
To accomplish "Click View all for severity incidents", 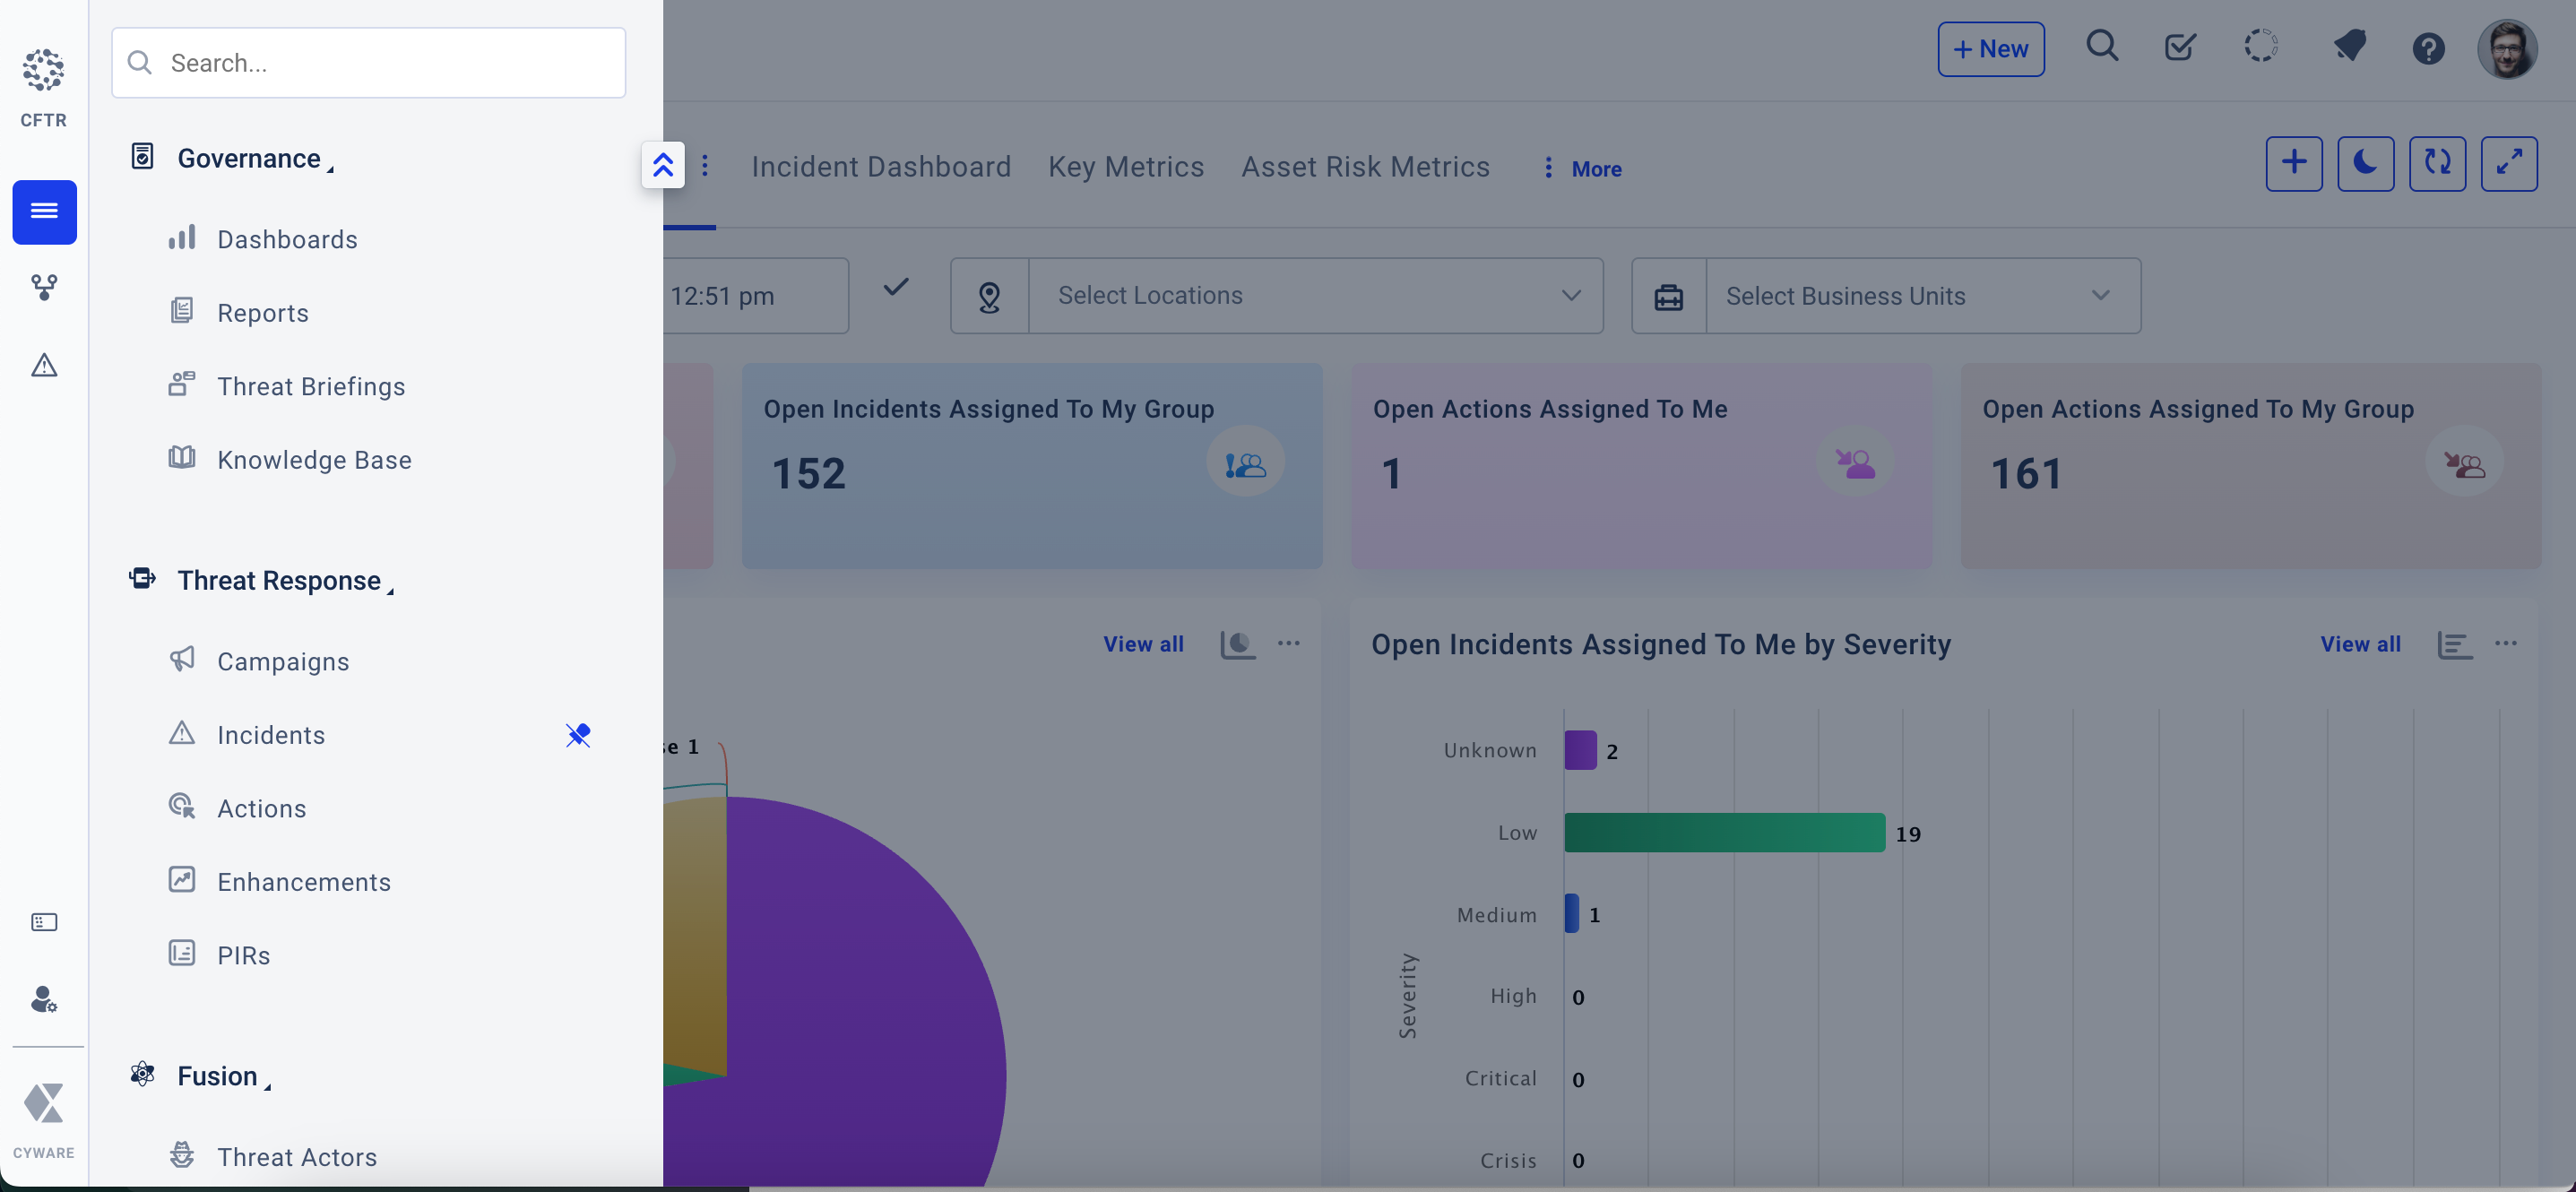I will click(x=2360, y=645).
